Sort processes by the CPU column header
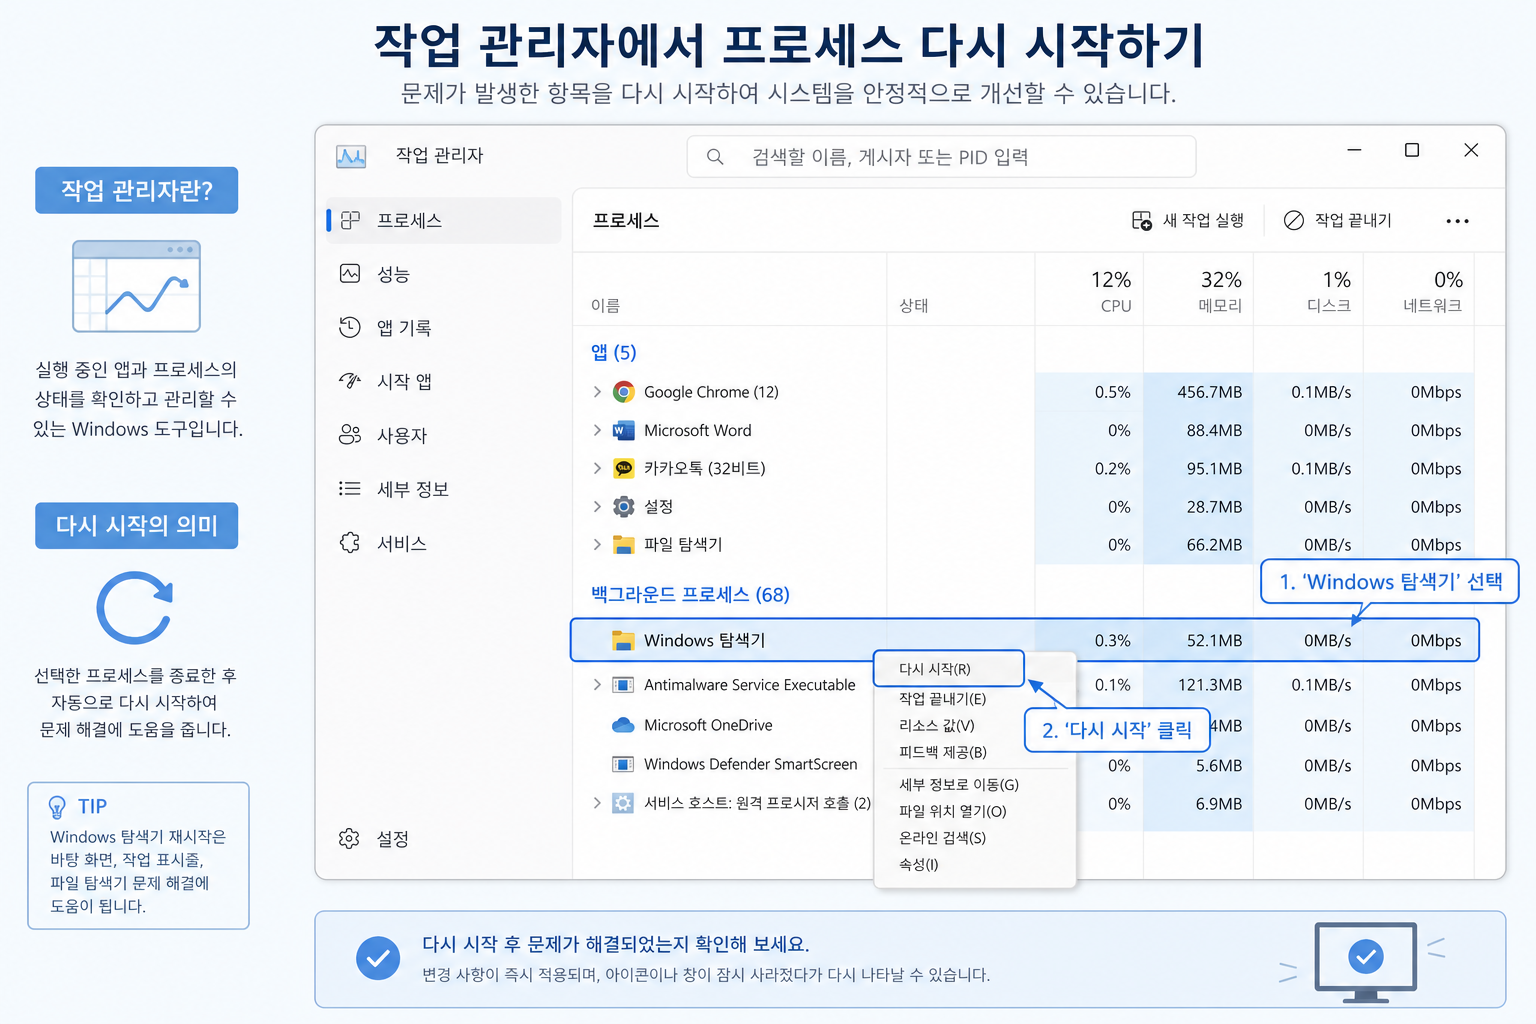 coord(1089,290)
